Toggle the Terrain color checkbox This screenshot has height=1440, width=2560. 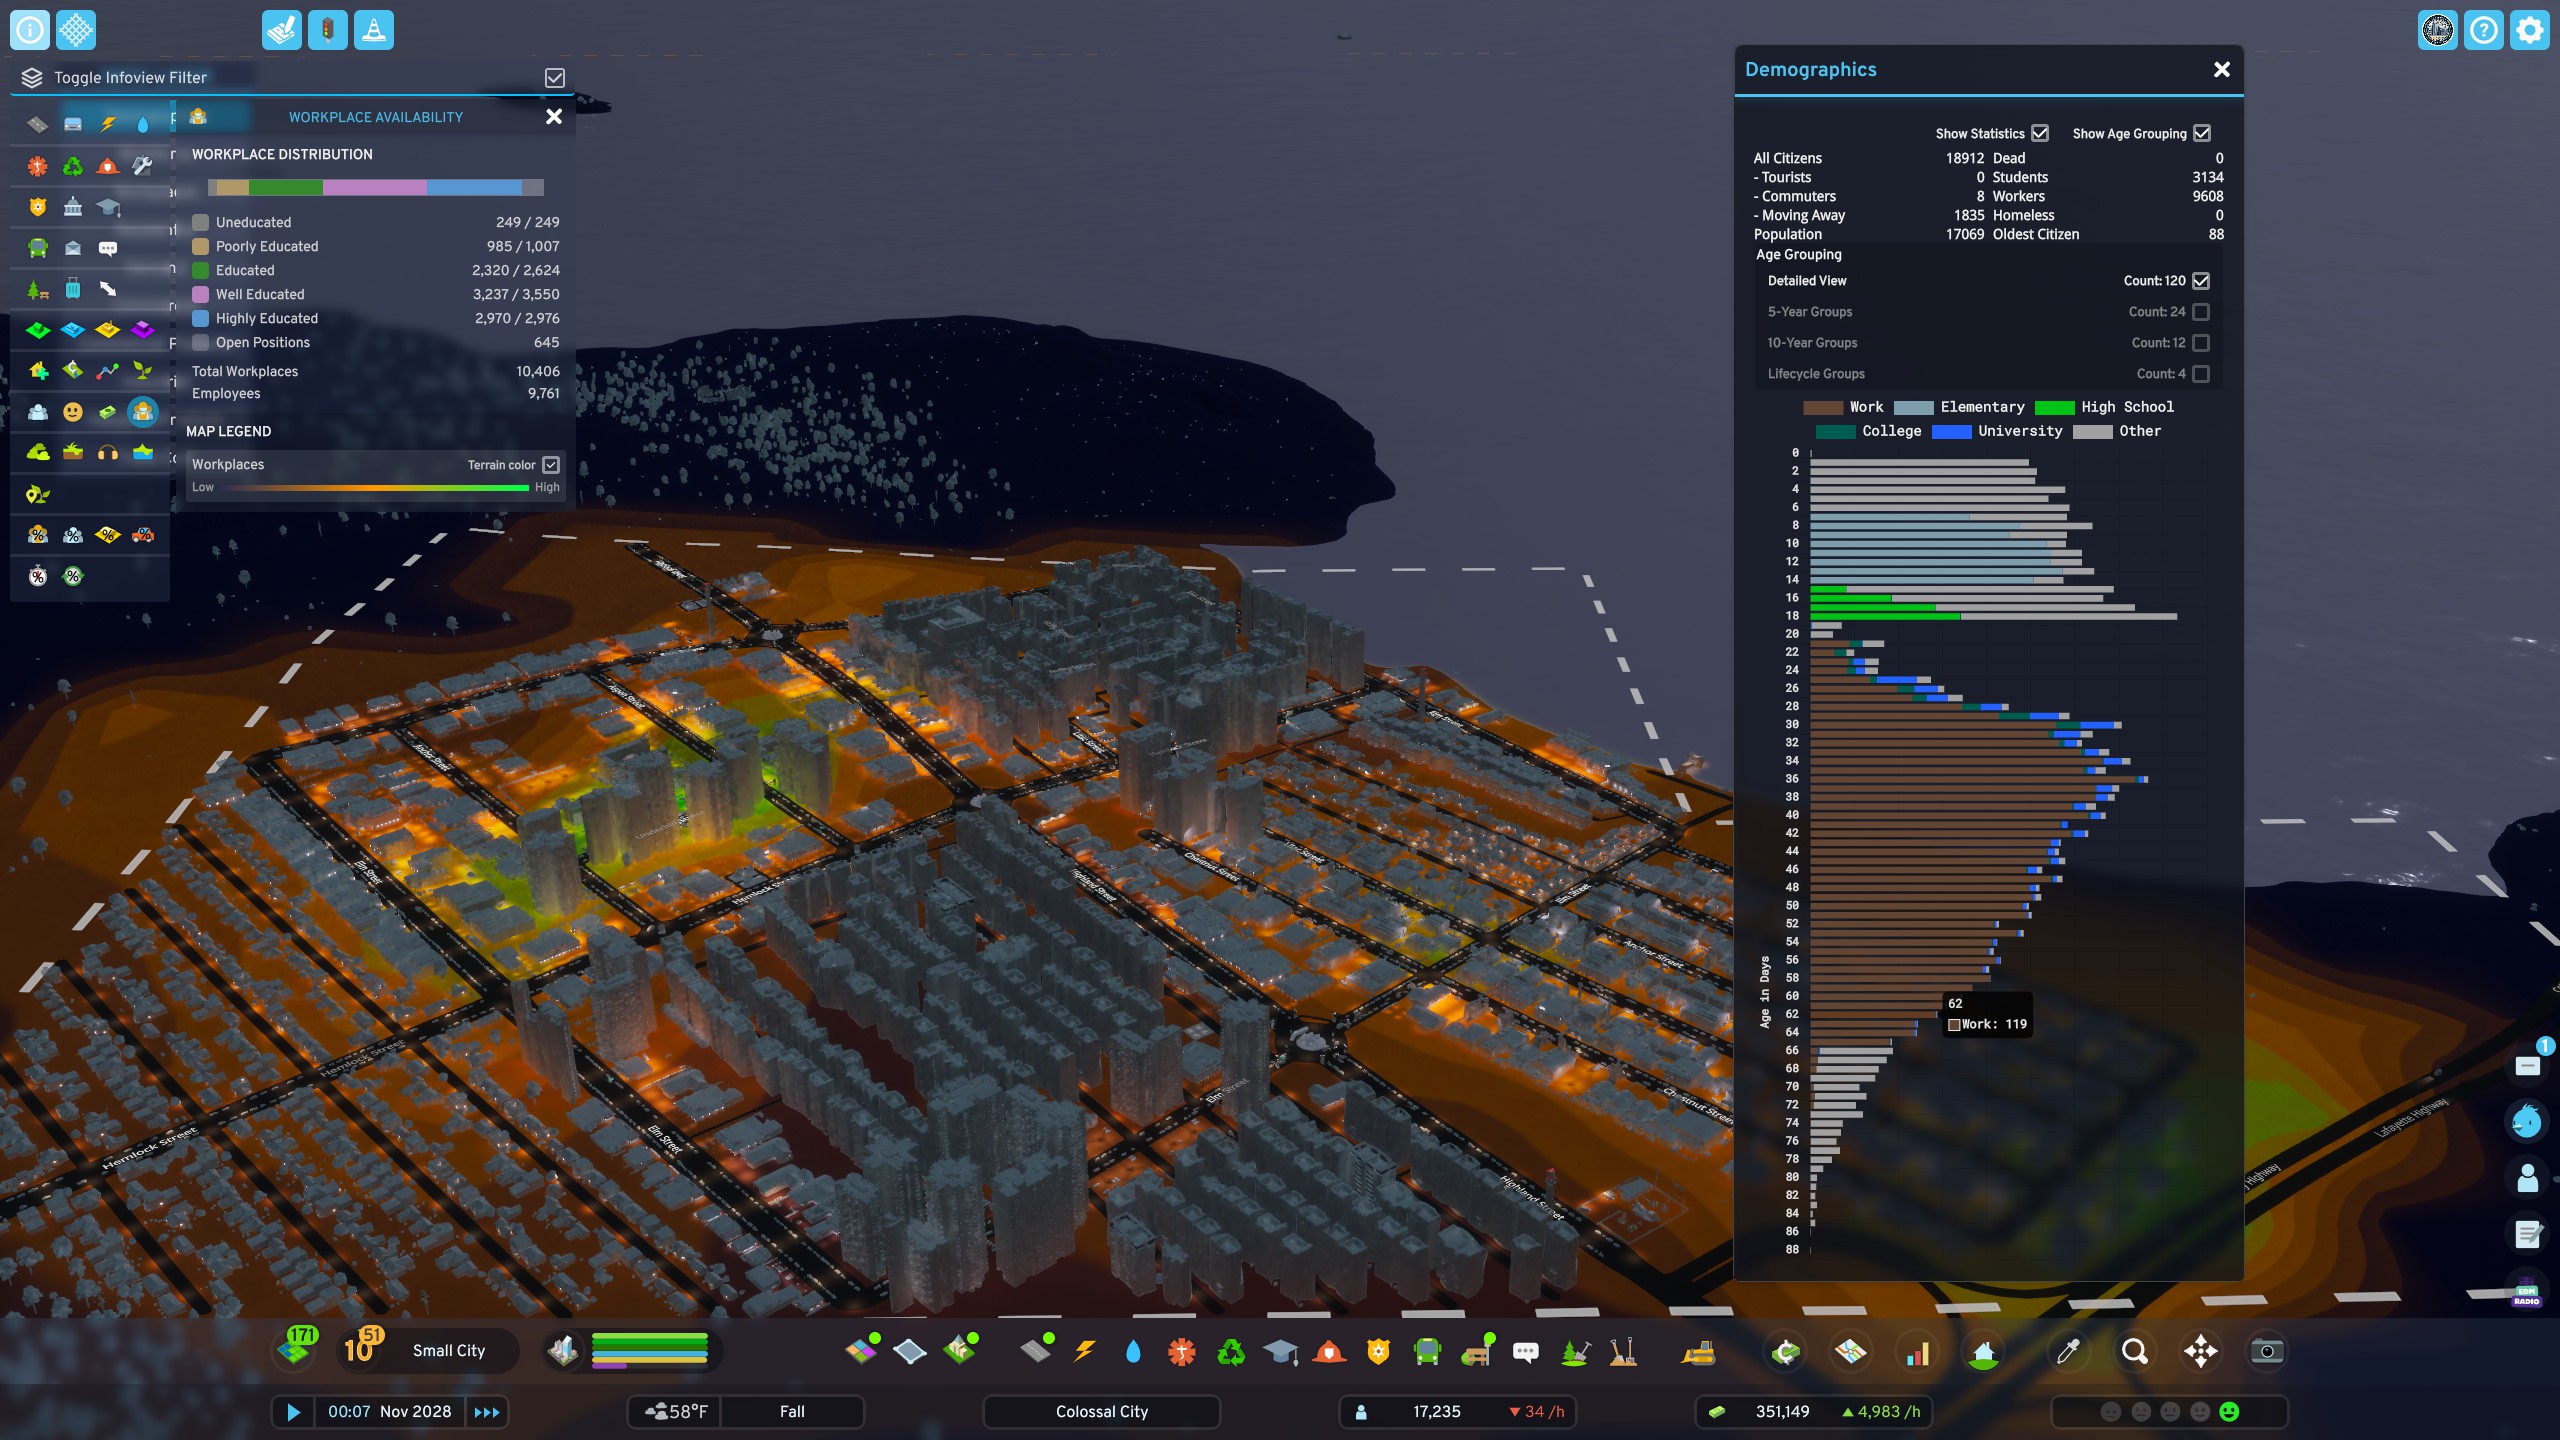coord(551,465)
